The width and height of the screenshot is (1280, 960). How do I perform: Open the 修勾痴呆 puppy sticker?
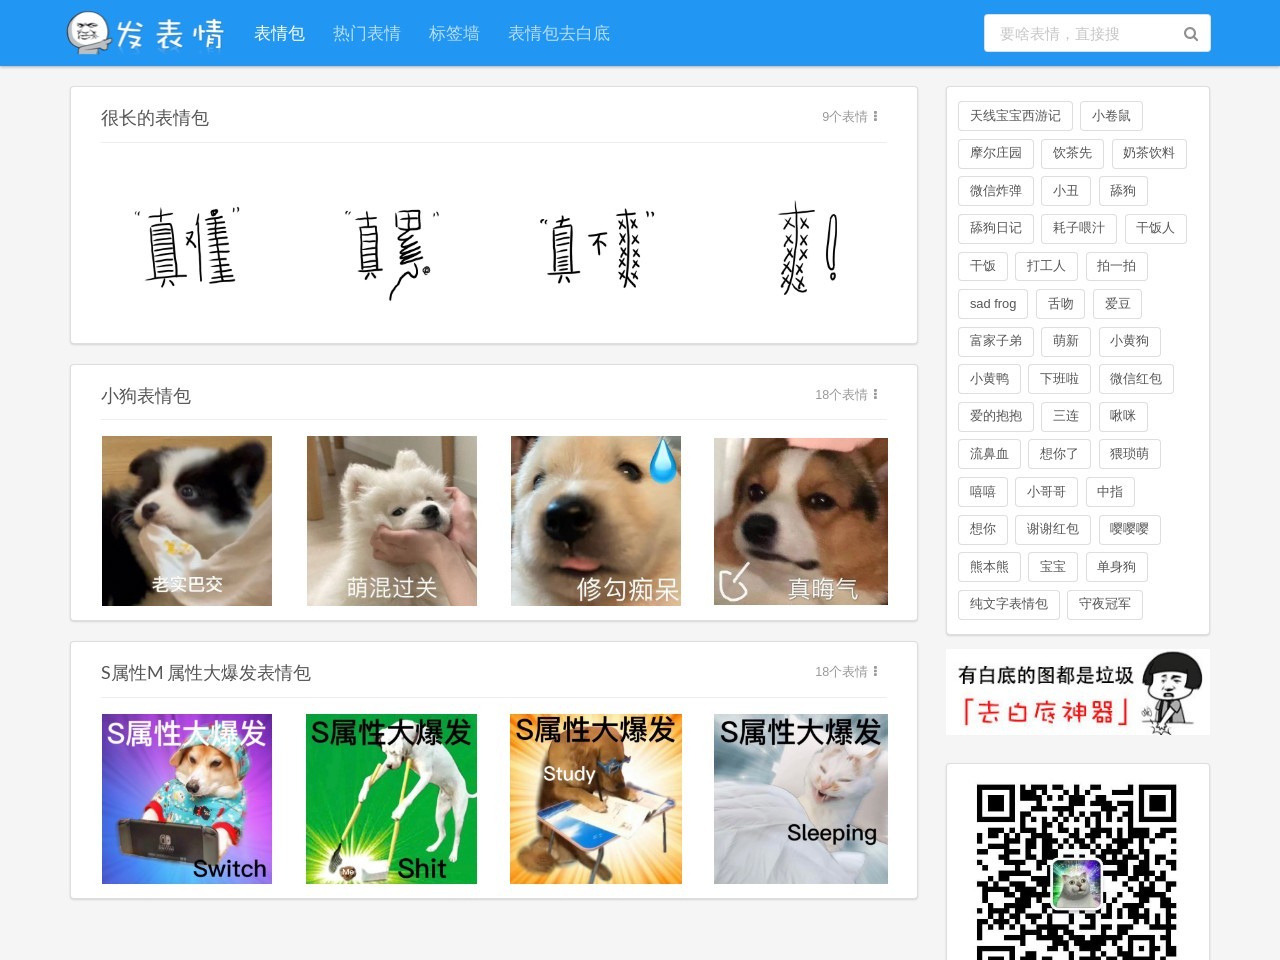coord(596,521)
